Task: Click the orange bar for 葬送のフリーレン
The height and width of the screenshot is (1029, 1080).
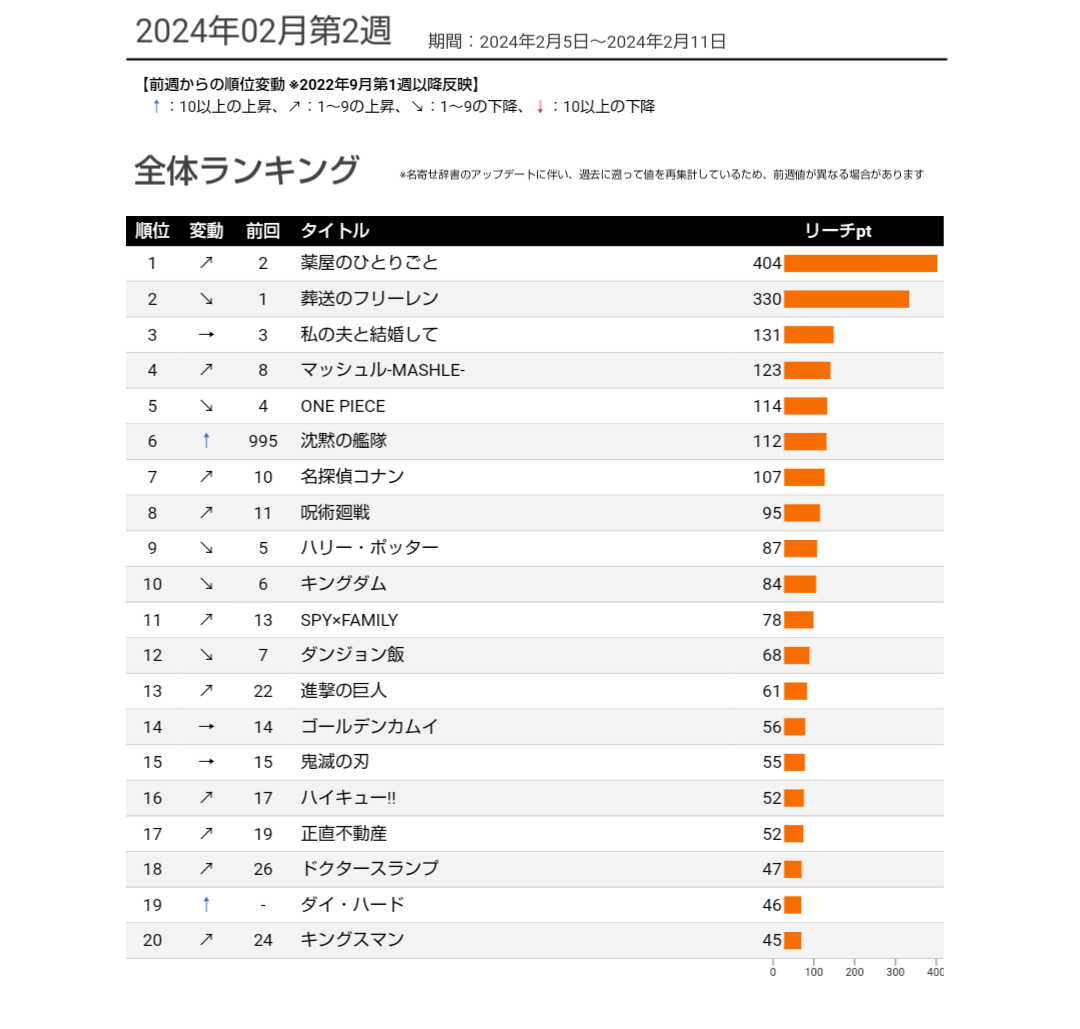Action: 846,299
